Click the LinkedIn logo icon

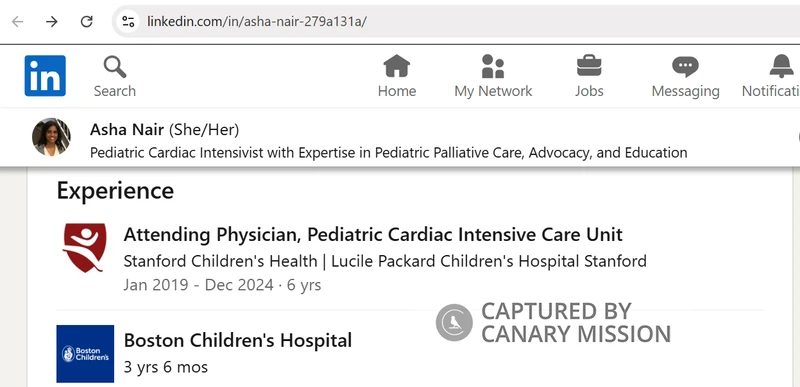point(45,75)
